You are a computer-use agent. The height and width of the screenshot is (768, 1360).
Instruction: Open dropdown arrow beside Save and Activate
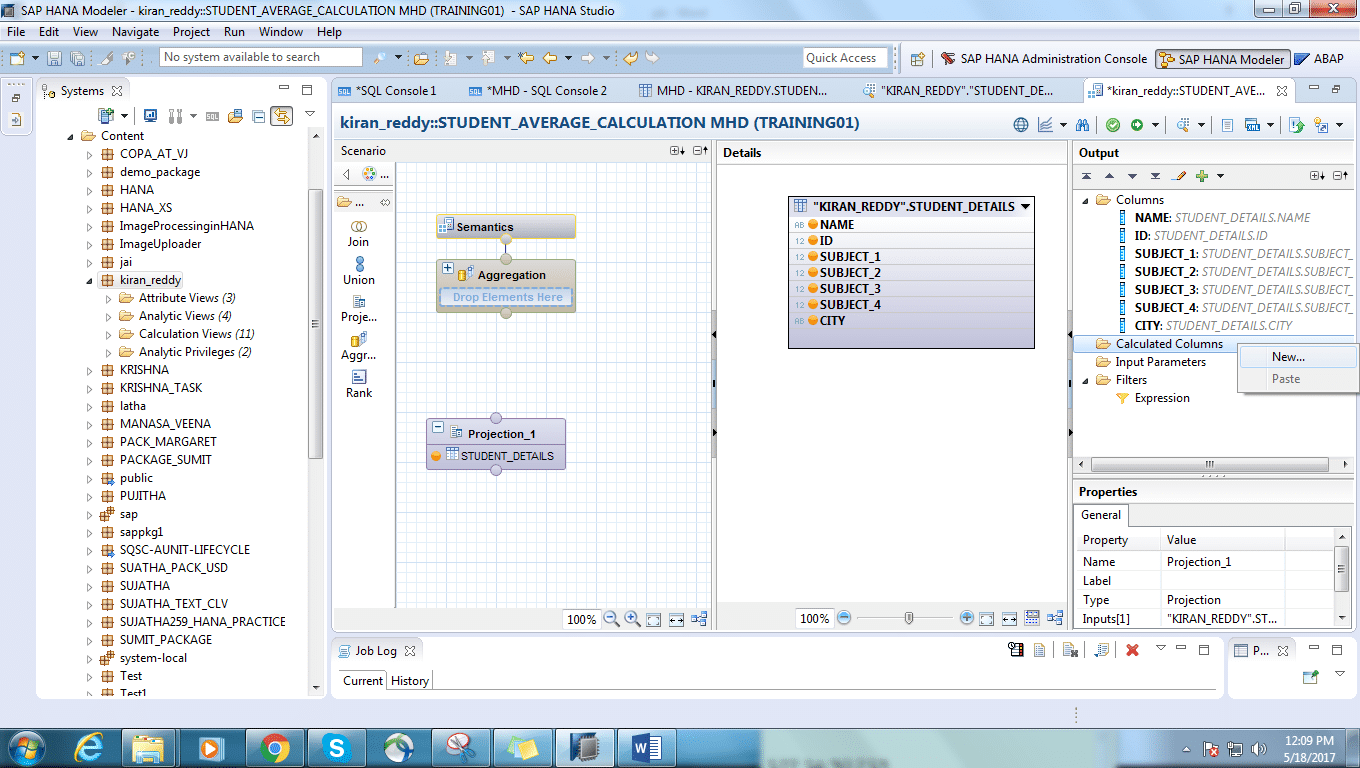pyautogui.click(x=1155, y=125)
